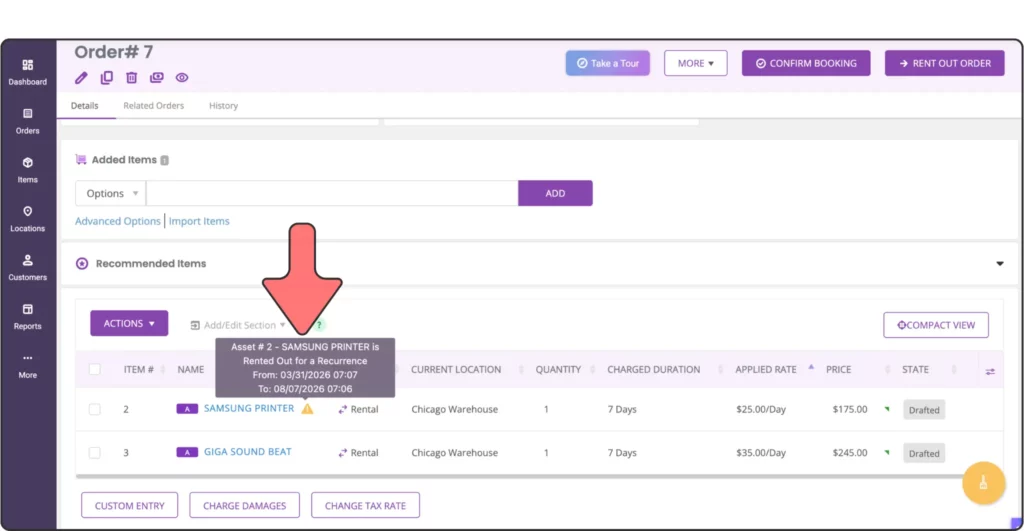Open the Advanced Options link
1024x531 pixels.
coord(118,221)
